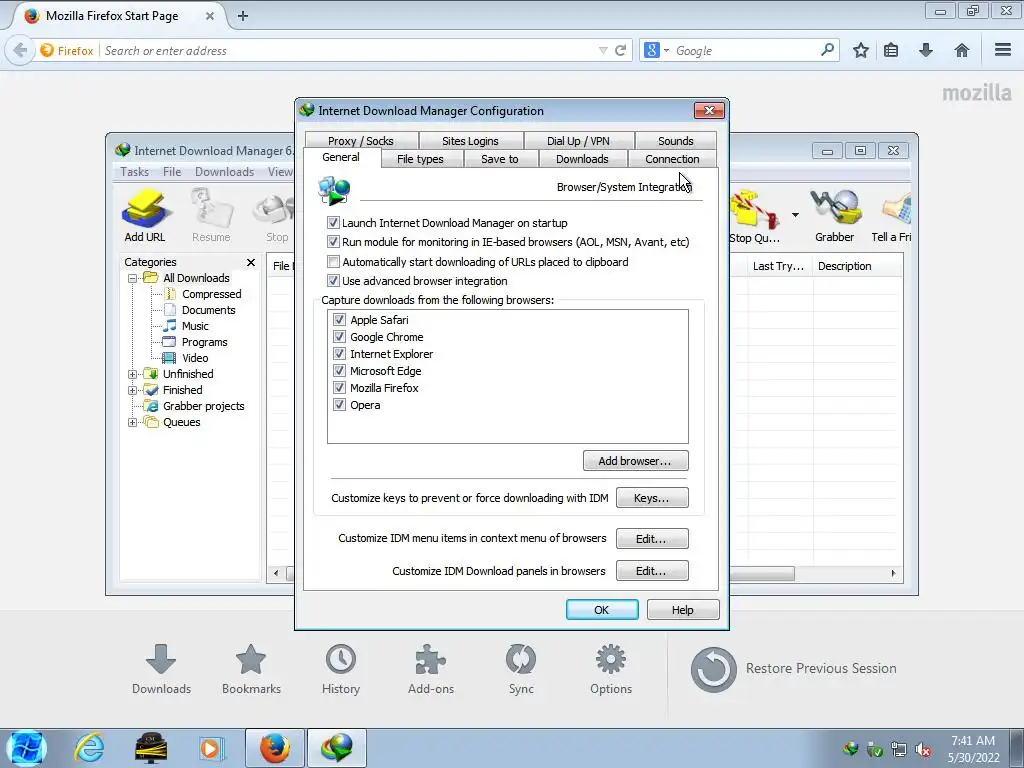Switch to the Sites Logins tab
Screen dimensions: 1024x768
point(470,140)
